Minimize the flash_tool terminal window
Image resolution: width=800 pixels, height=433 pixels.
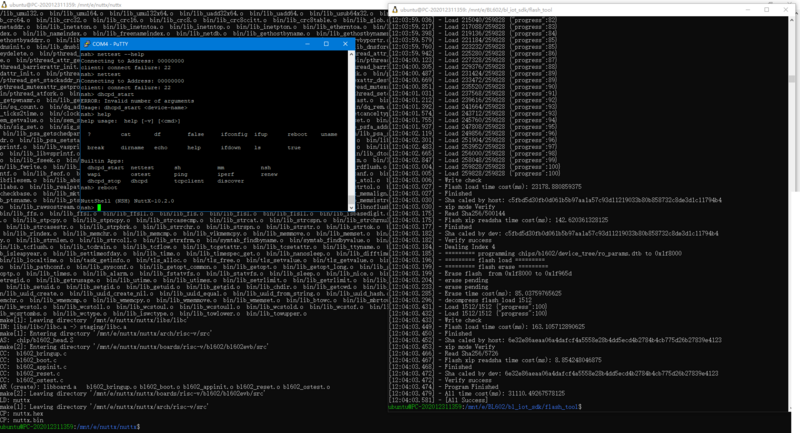(x=748, y=9)
